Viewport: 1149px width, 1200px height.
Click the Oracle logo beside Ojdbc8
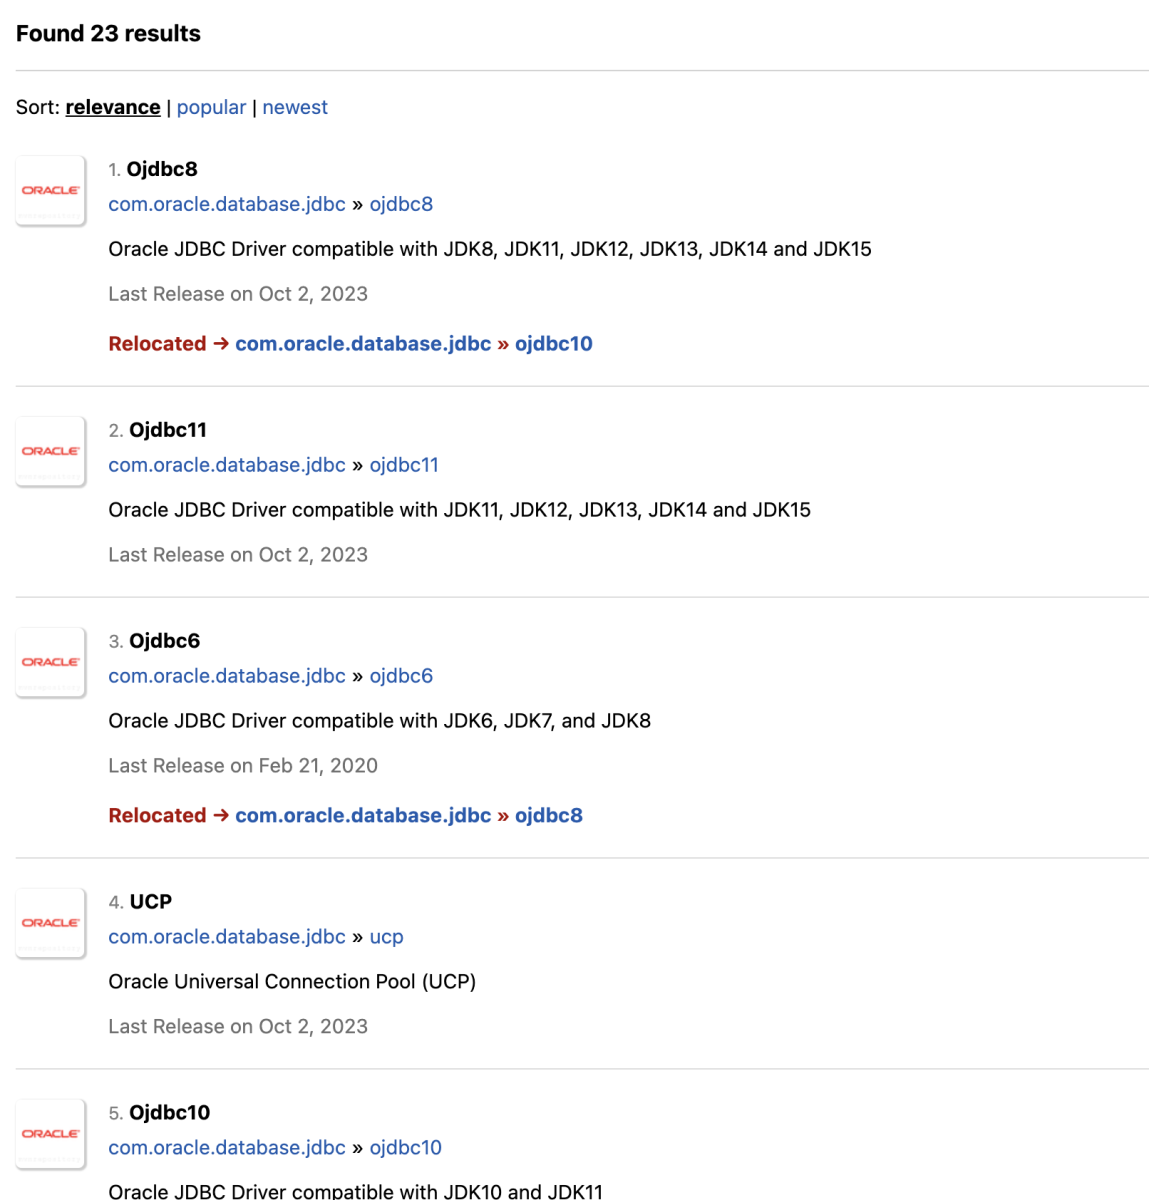[51, 190]
